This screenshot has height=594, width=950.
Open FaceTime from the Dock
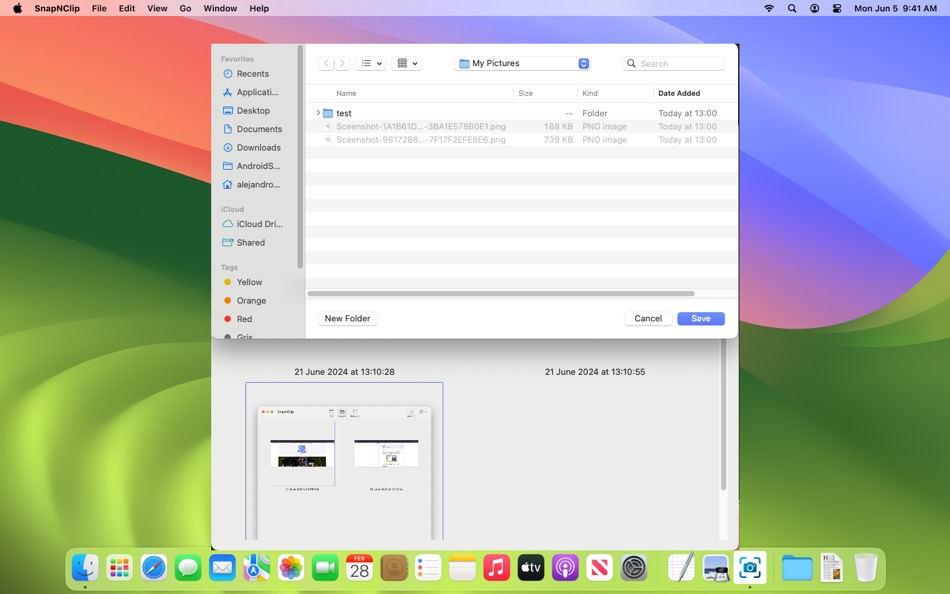[325, 568]
